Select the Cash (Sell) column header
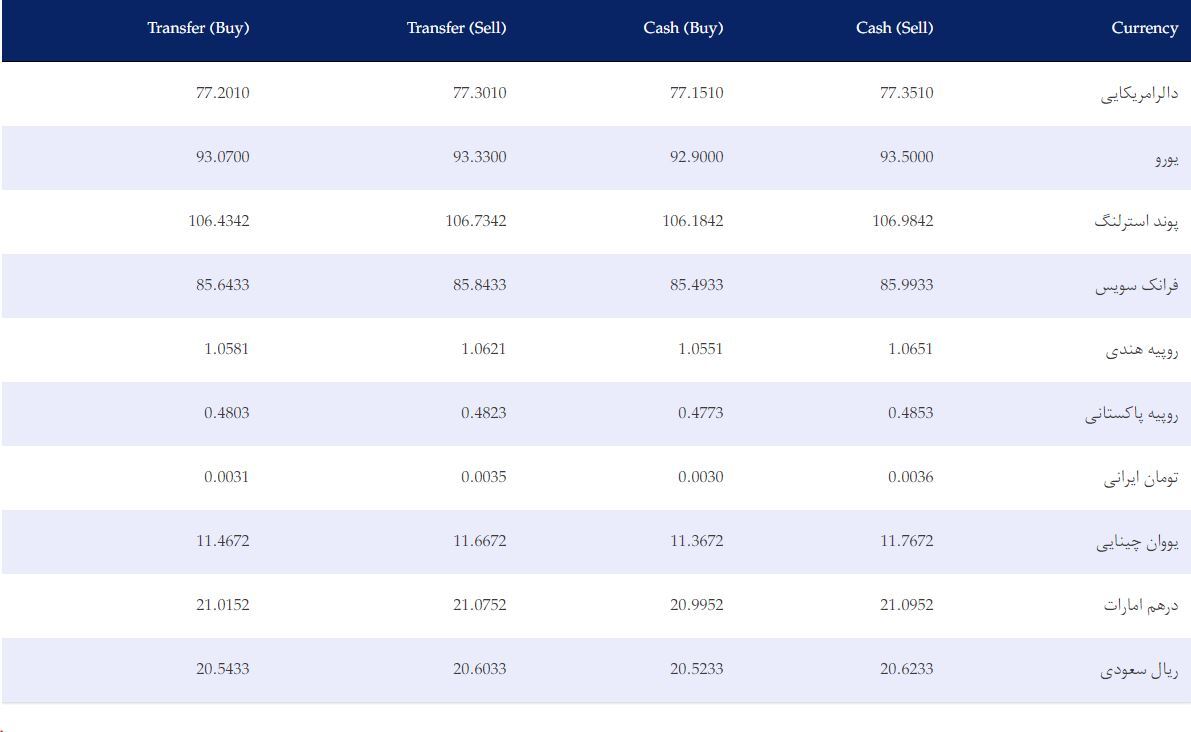1191x732 pixels. 895,28
